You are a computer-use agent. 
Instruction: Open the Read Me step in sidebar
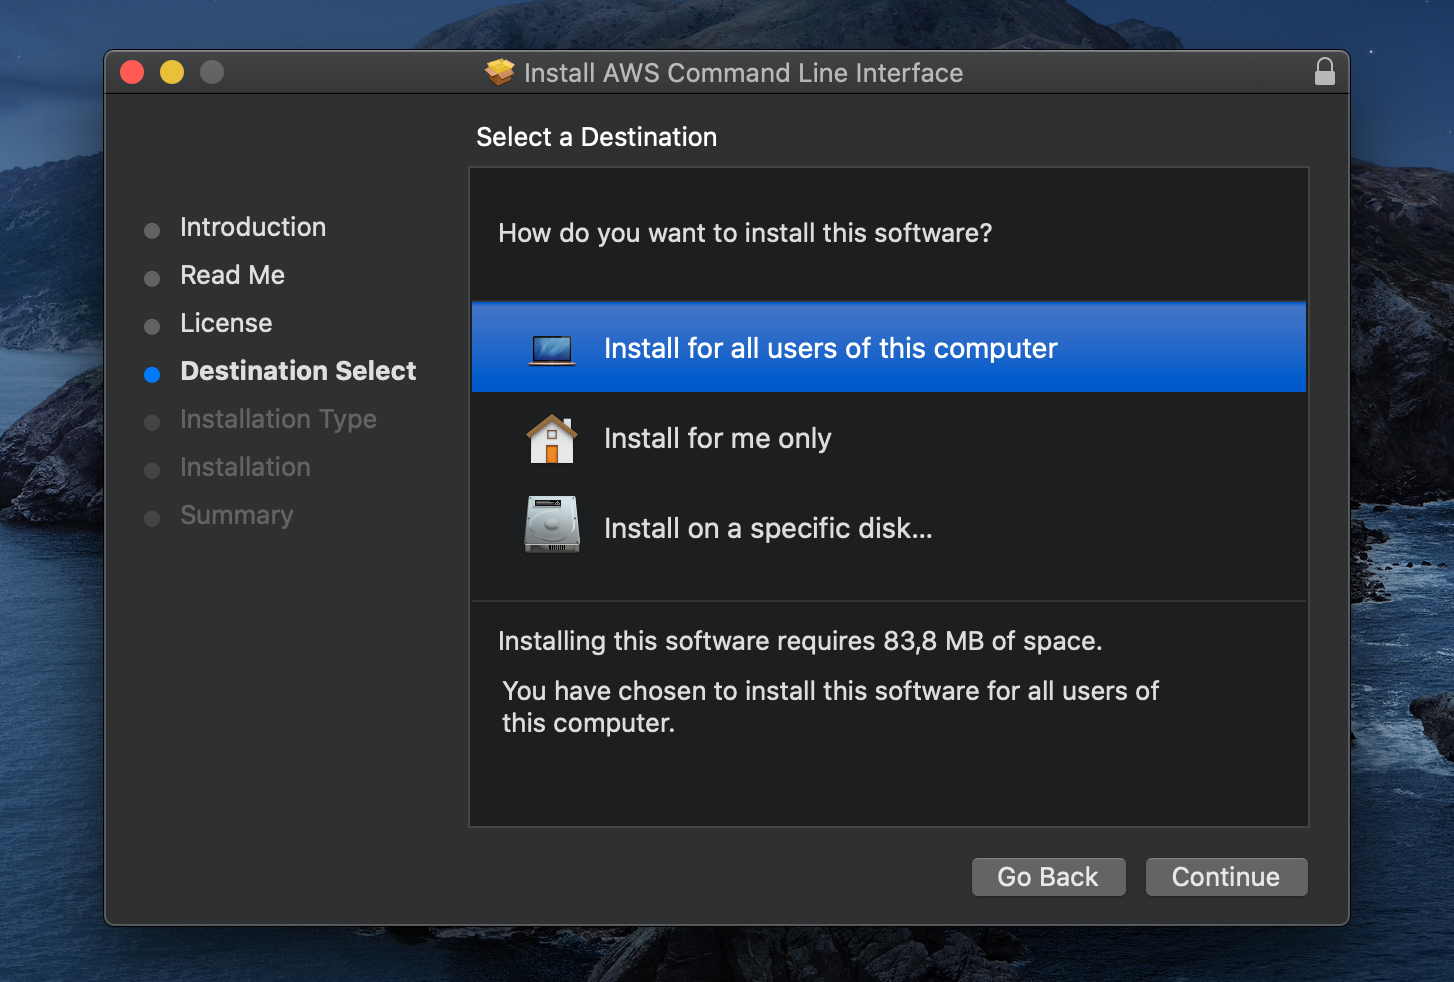pyautogui.click(x=232, y=275)
